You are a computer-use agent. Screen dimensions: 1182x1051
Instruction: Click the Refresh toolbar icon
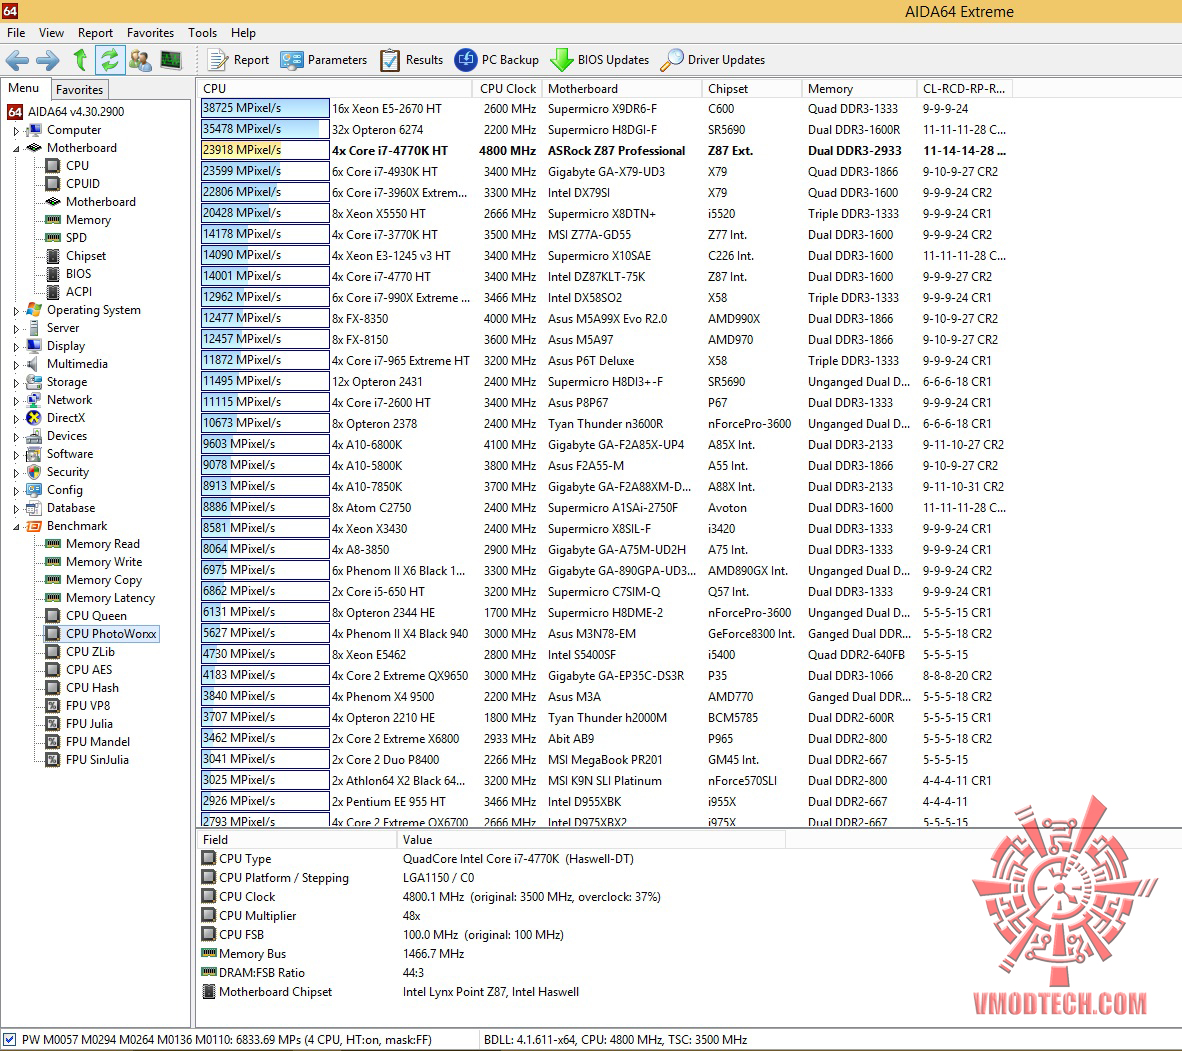(110, 60)
